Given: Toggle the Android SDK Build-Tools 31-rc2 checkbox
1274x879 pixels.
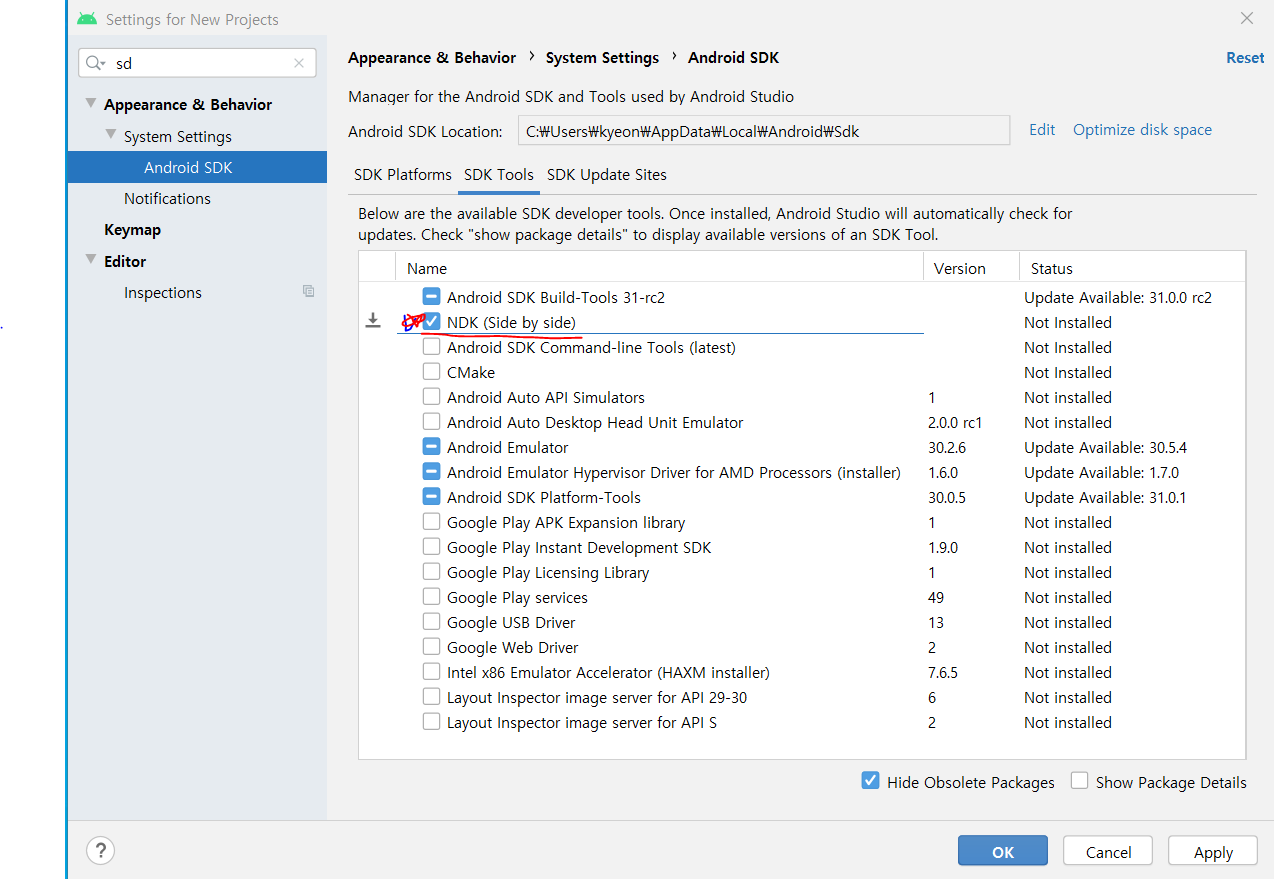Looking at the screenshot, I should pos(431,297).
